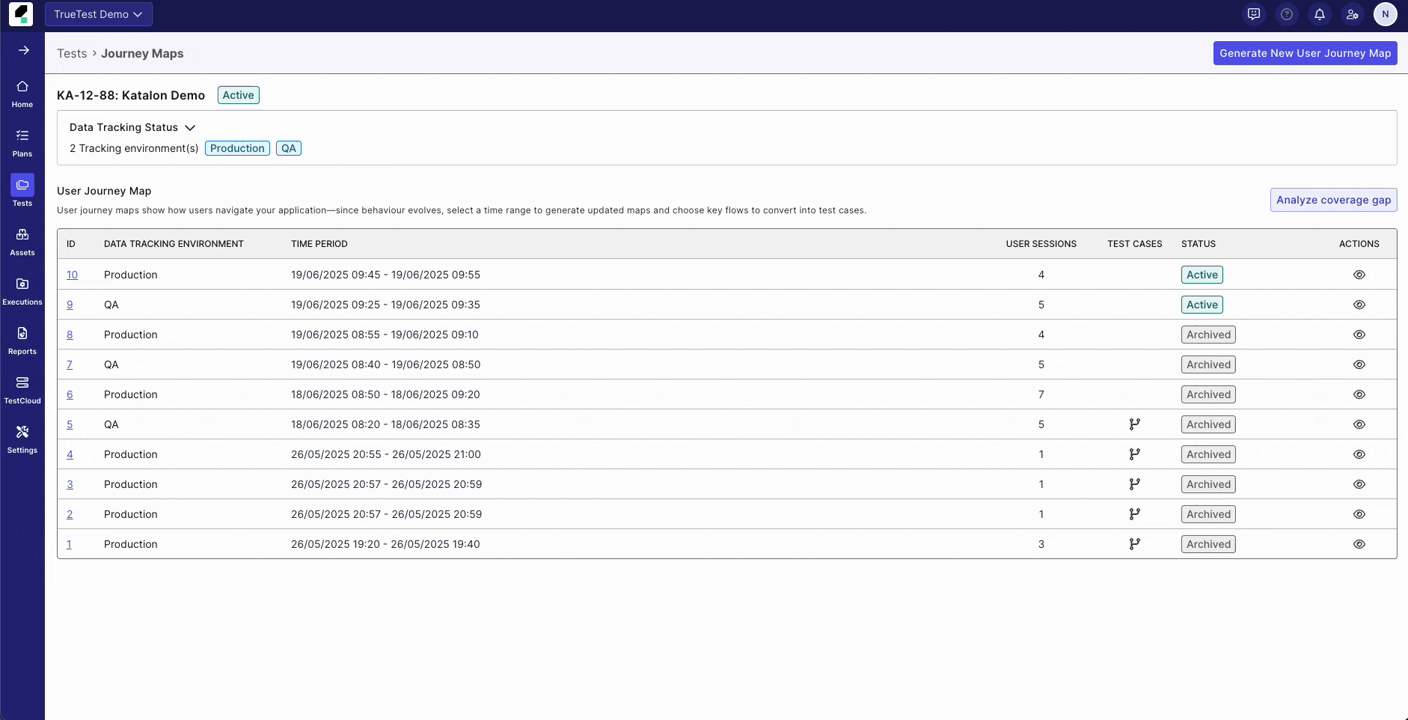The image size is (1408, 720).
Task: Click the Active badge beside KA-12-88 title
Action: pyautogui.click(x=238, y=95)
